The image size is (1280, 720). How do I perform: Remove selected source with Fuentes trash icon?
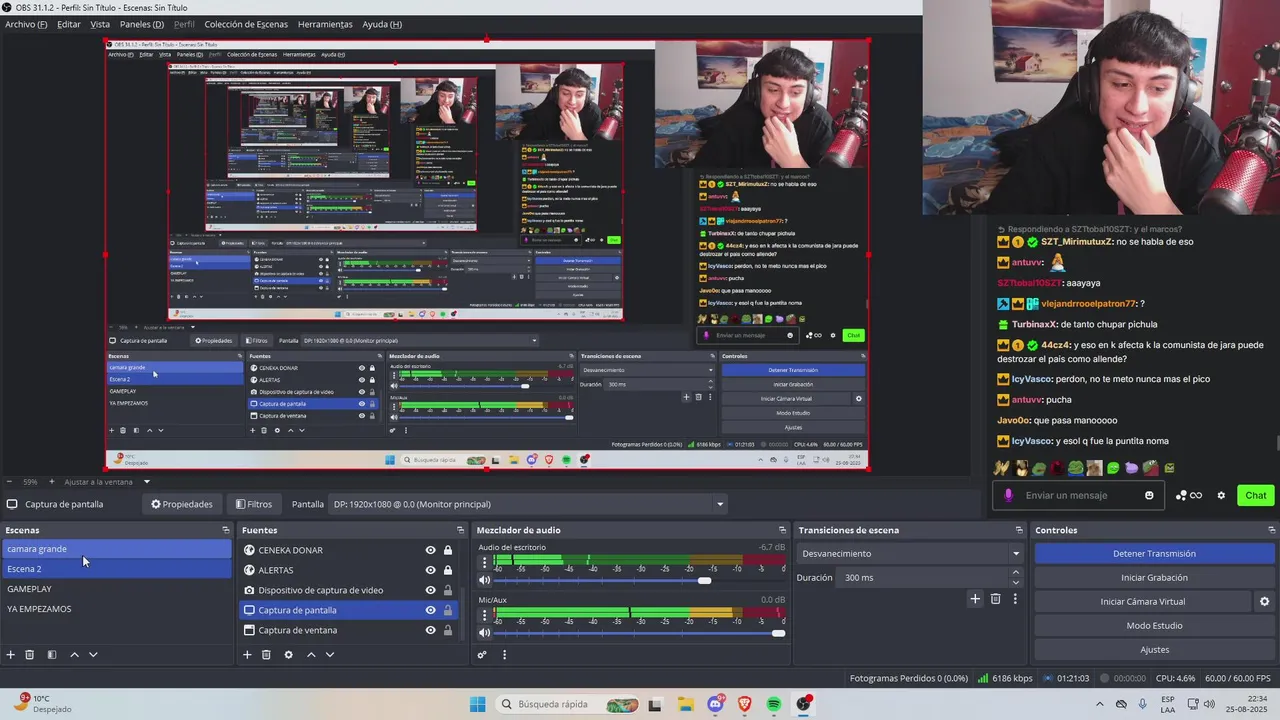pos(266,655)
